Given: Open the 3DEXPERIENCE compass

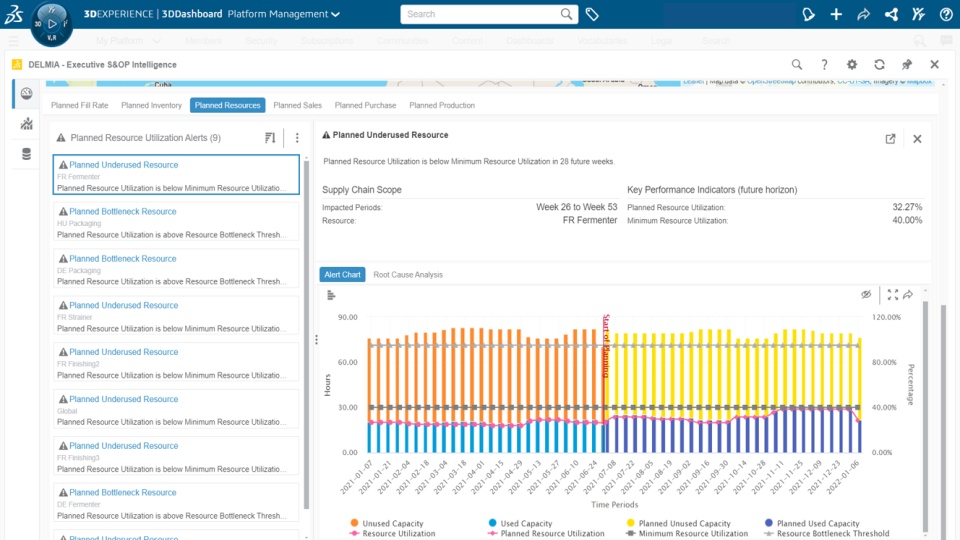Looking at the screenshot, I should 51,24.
